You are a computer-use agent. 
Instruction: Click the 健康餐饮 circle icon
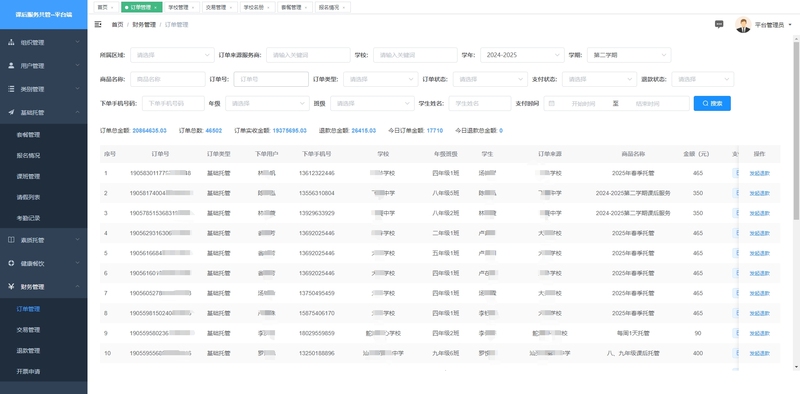click(x=11, y=263)
